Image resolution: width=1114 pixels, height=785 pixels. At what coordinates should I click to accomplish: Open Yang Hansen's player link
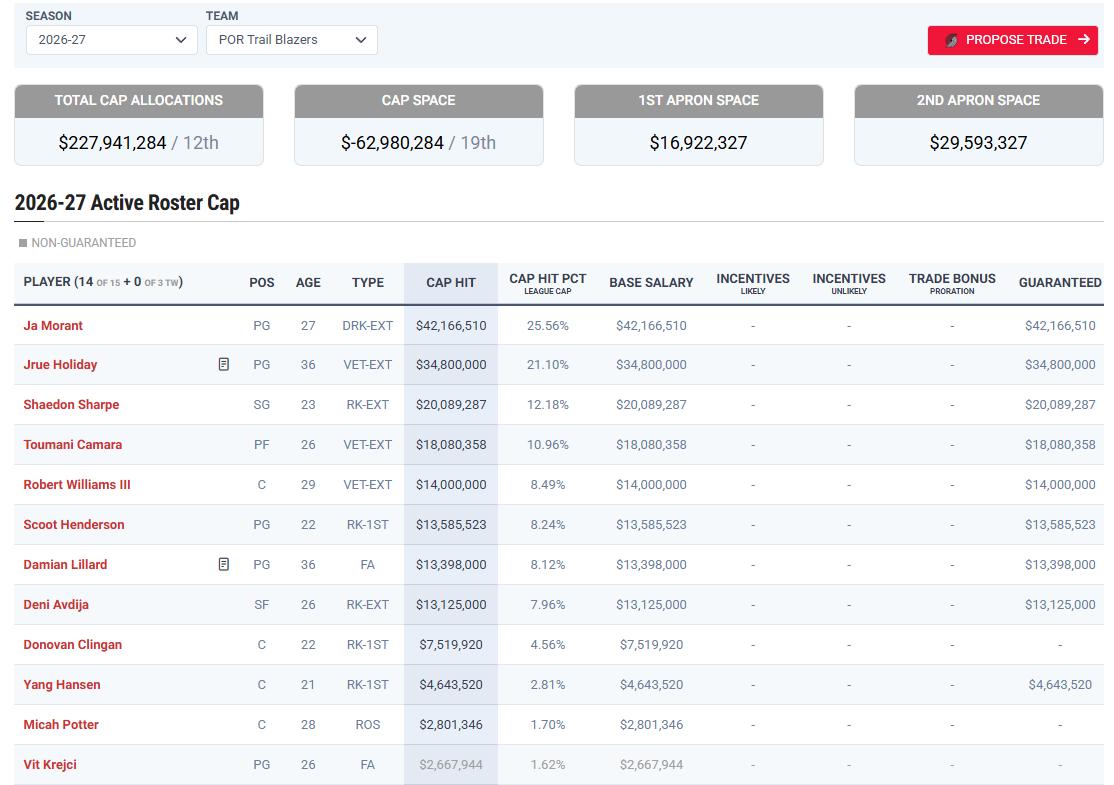[62, 685]
